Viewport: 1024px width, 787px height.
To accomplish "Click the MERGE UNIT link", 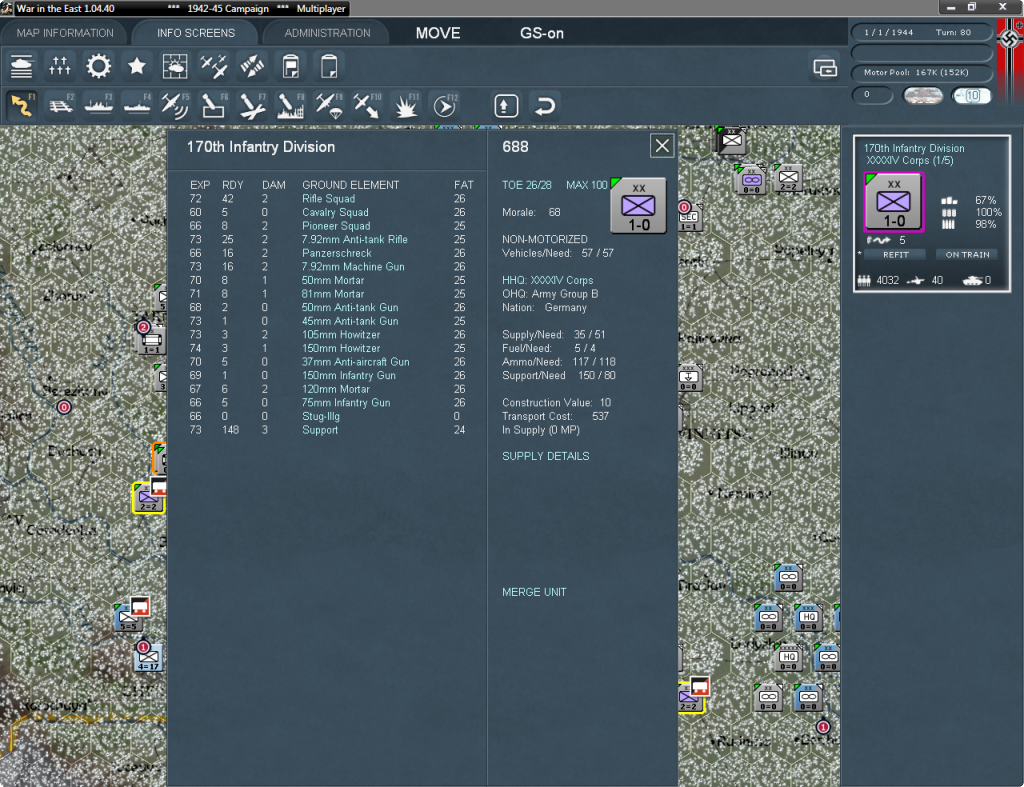I will pyautogui.click(x=534, y=592).
